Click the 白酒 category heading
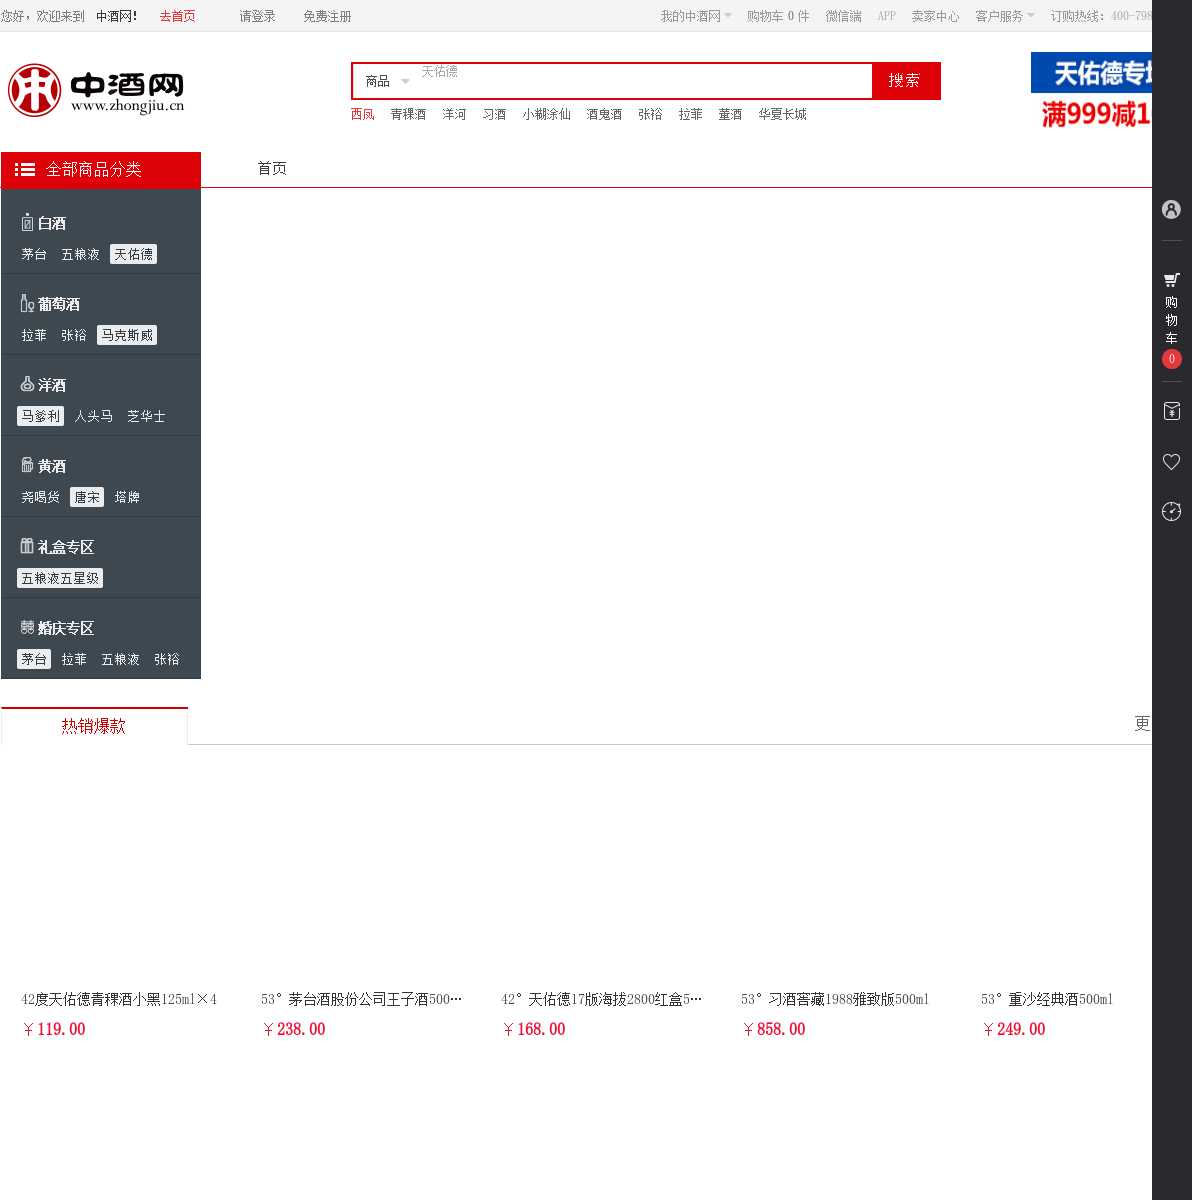1192x1200 pixels. [51, 223]
